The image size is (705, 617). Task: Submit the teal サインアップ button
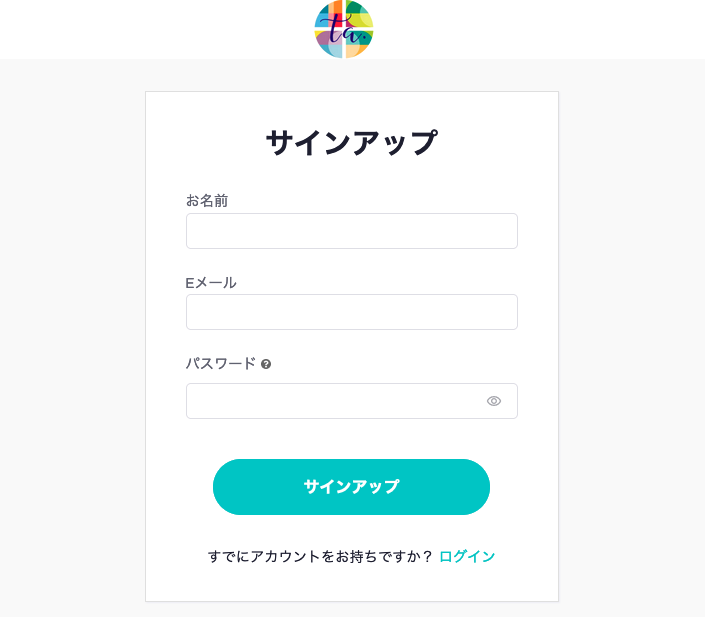[x=351, y=487]
